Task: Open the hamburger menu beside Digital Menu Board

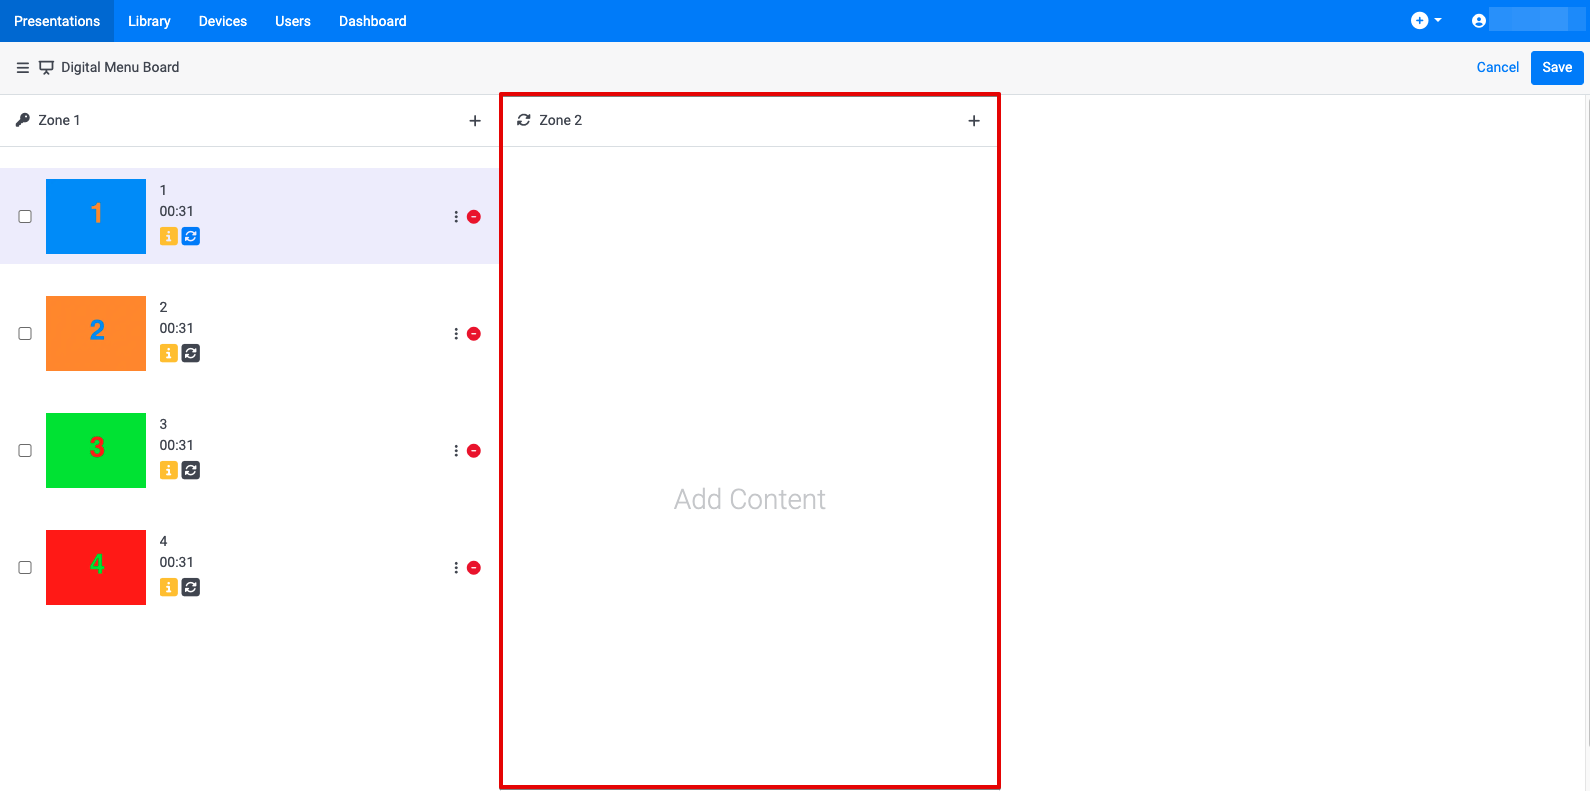Action: point(23,68)
